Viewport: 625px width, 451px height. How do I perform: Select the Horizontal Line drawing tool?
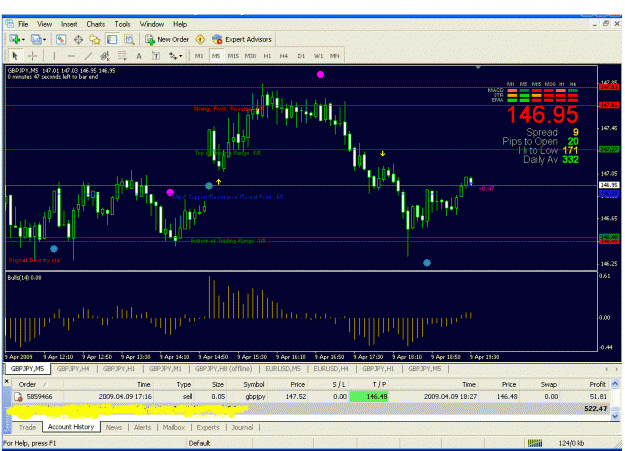[x=71, y=56]
